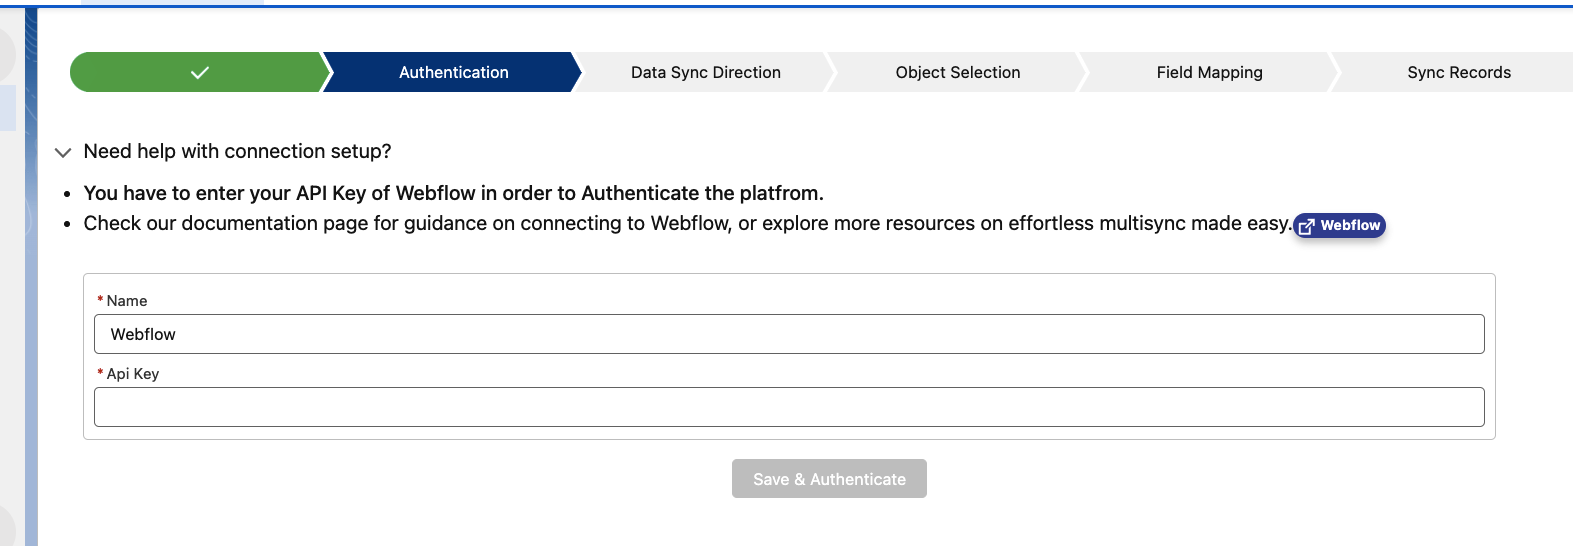
Task: Open the Data Sync Direction step
Action: 705,72
